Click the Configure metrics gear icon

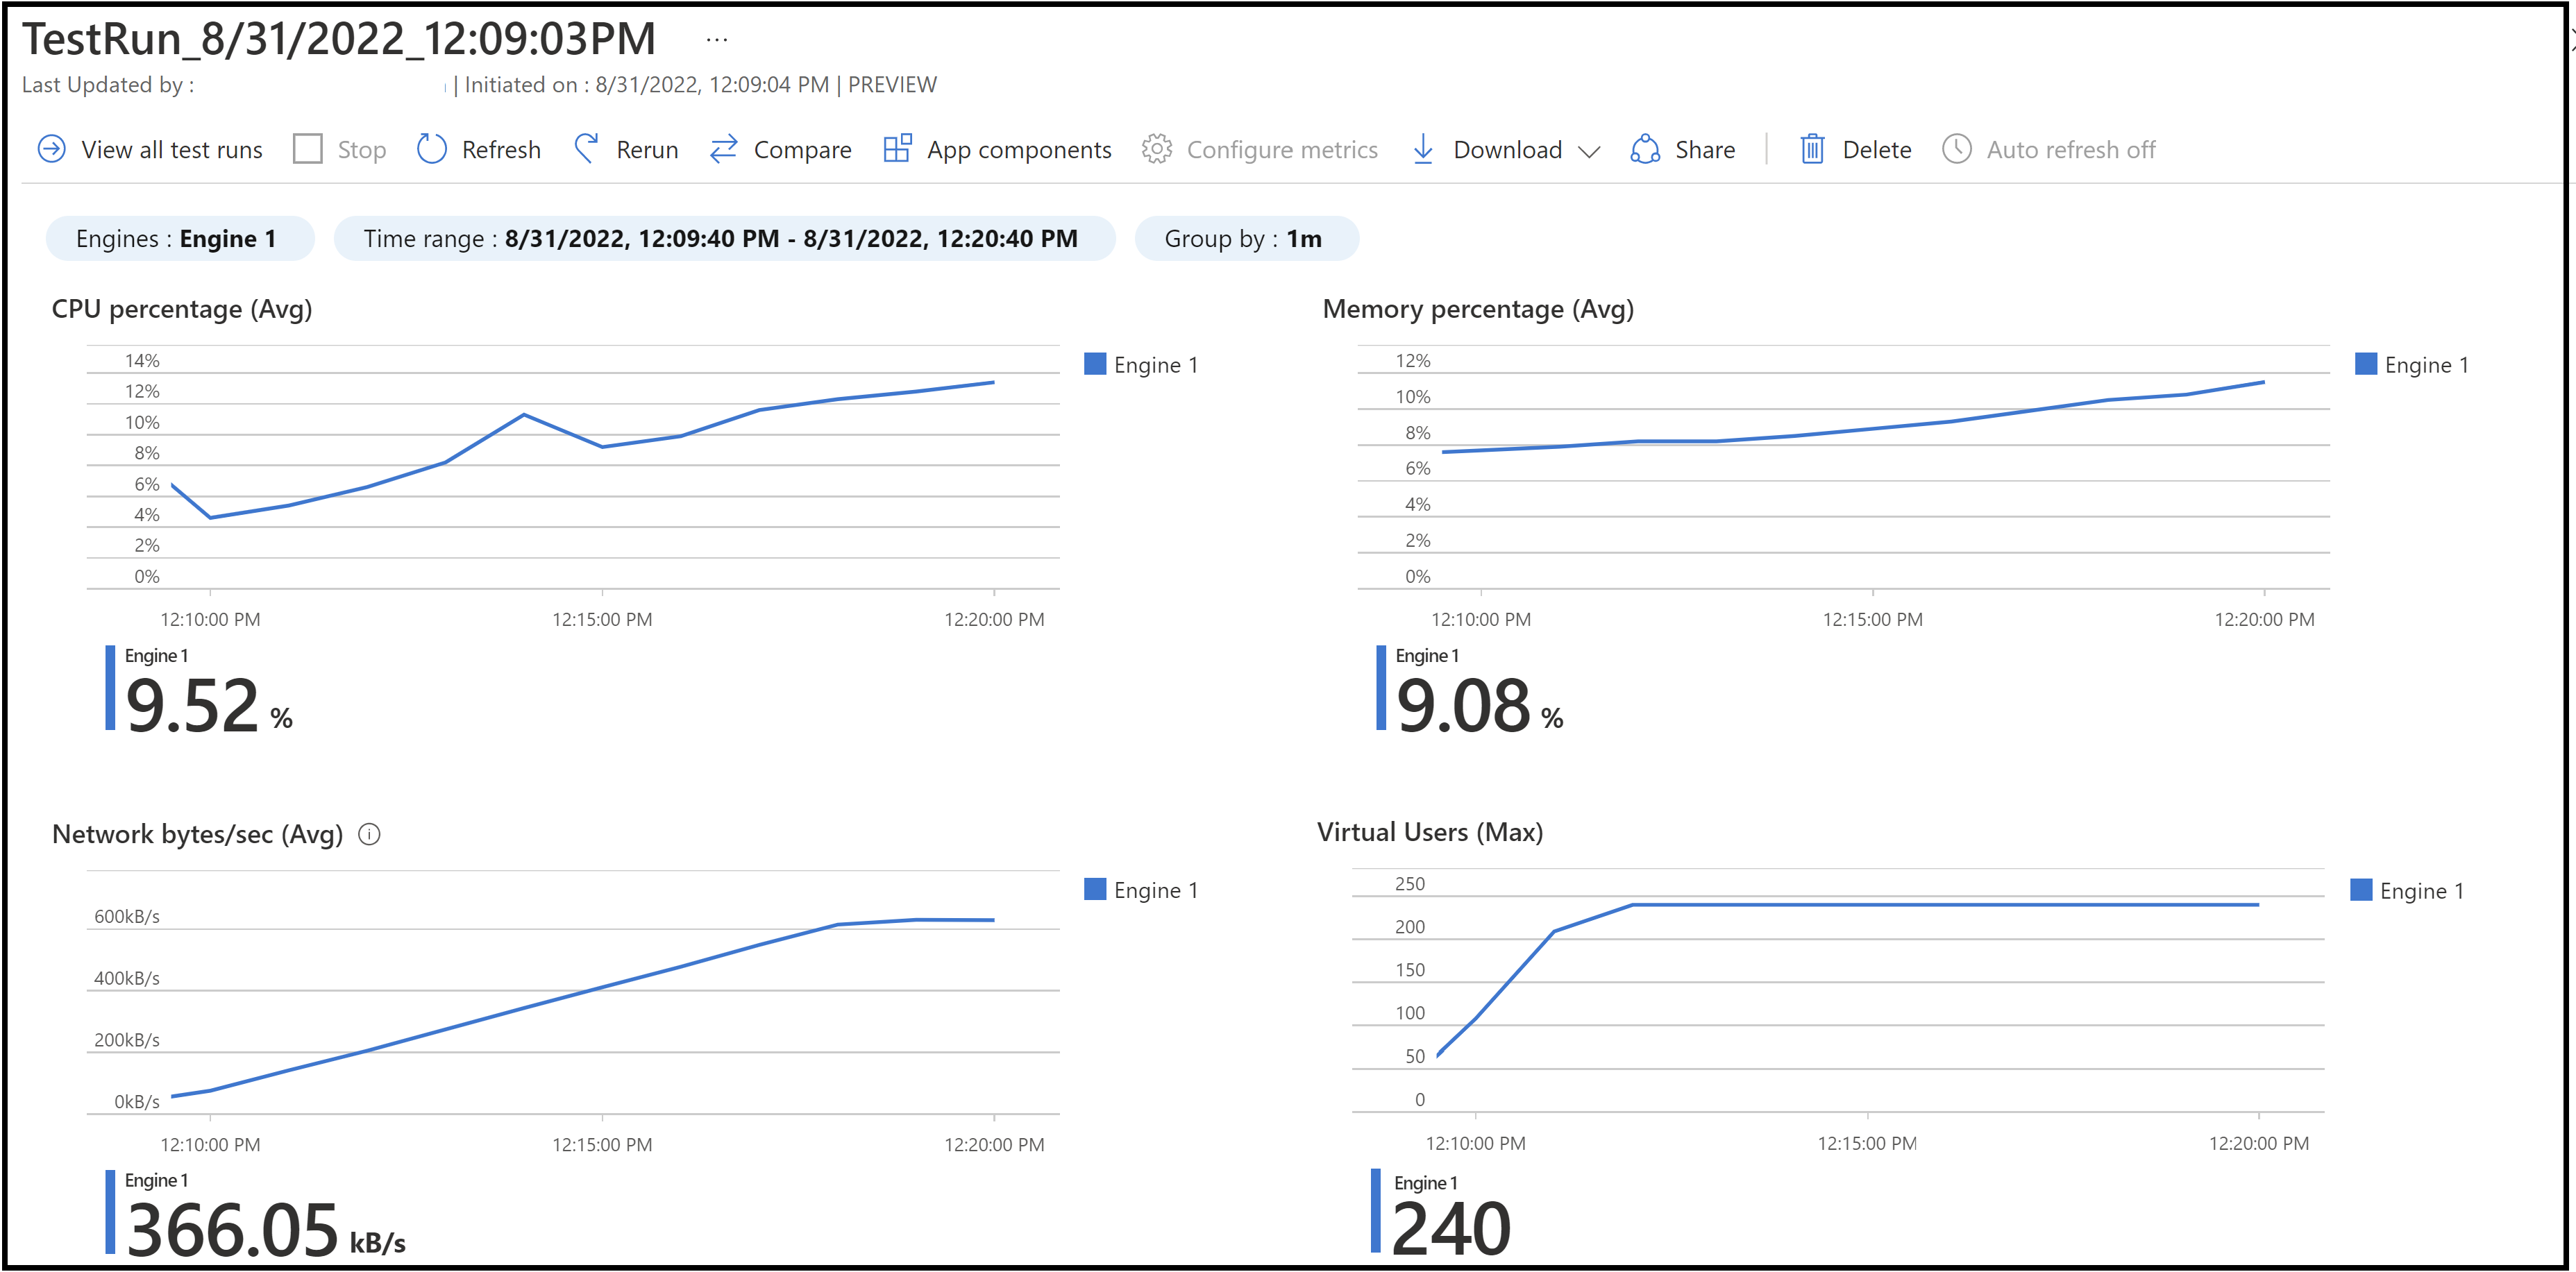tap(1157, 150)
